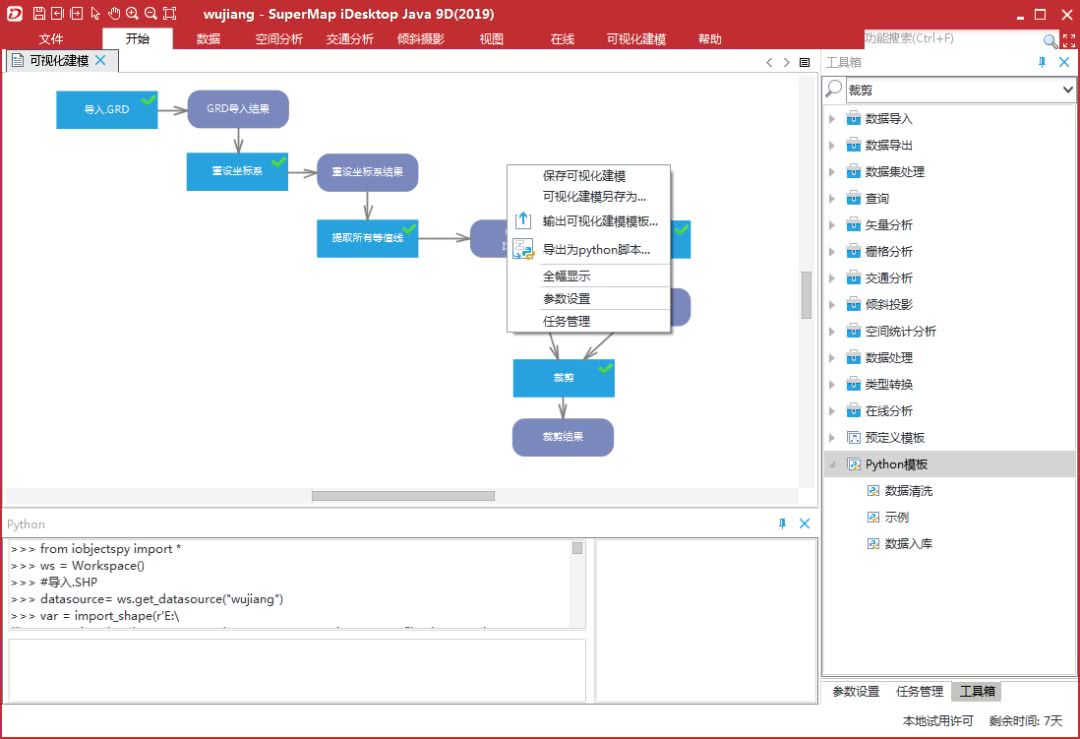Open the 裁剪 combo box dropdown

point(1069,89)
